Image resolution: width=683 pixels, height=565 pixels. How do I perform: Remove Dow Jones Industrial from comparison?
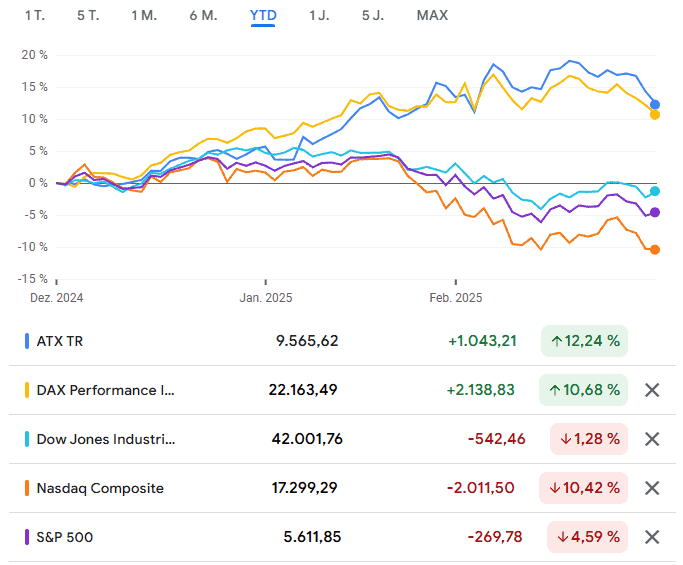(x=652, y=439)
